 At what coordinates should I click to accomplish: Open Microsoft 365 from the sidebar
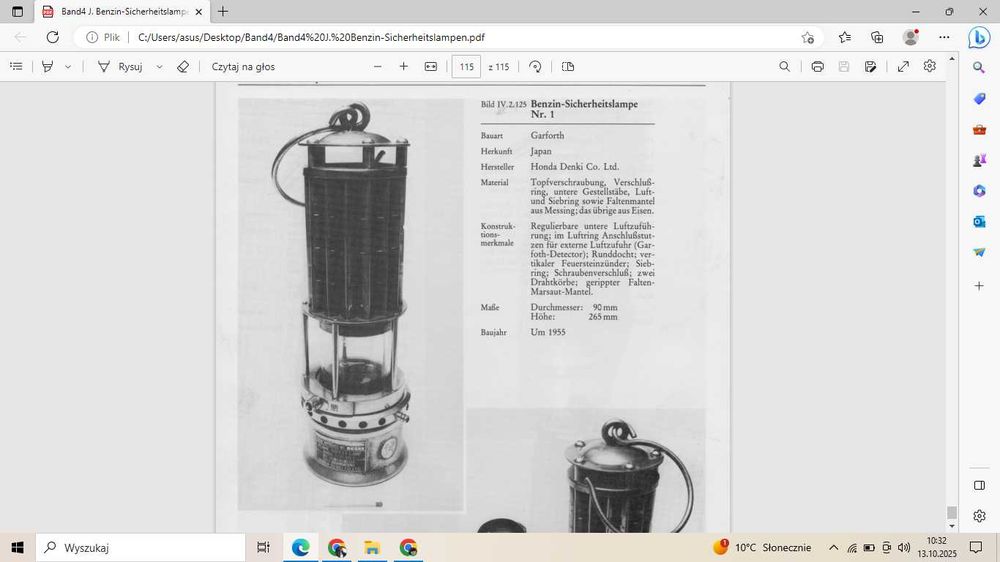(979, 191)
